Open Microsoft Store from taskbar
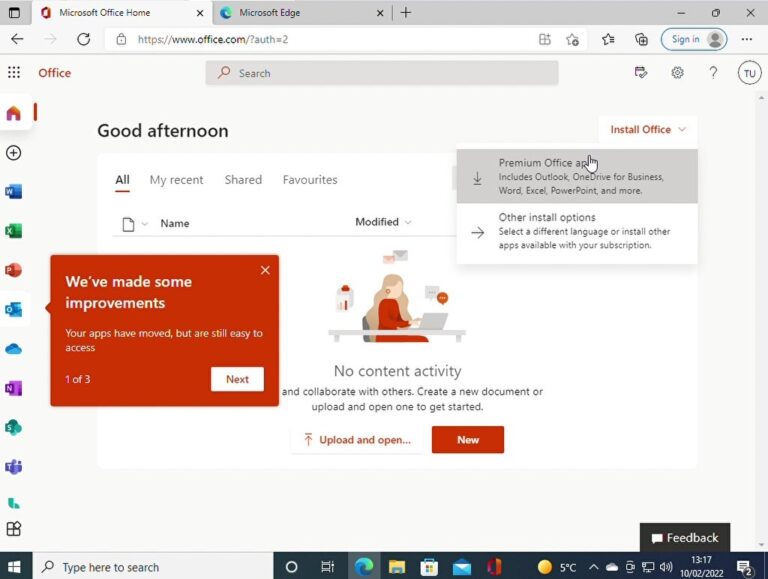The width and height of the screenshot is (768, 579). (x=429, y=567)
